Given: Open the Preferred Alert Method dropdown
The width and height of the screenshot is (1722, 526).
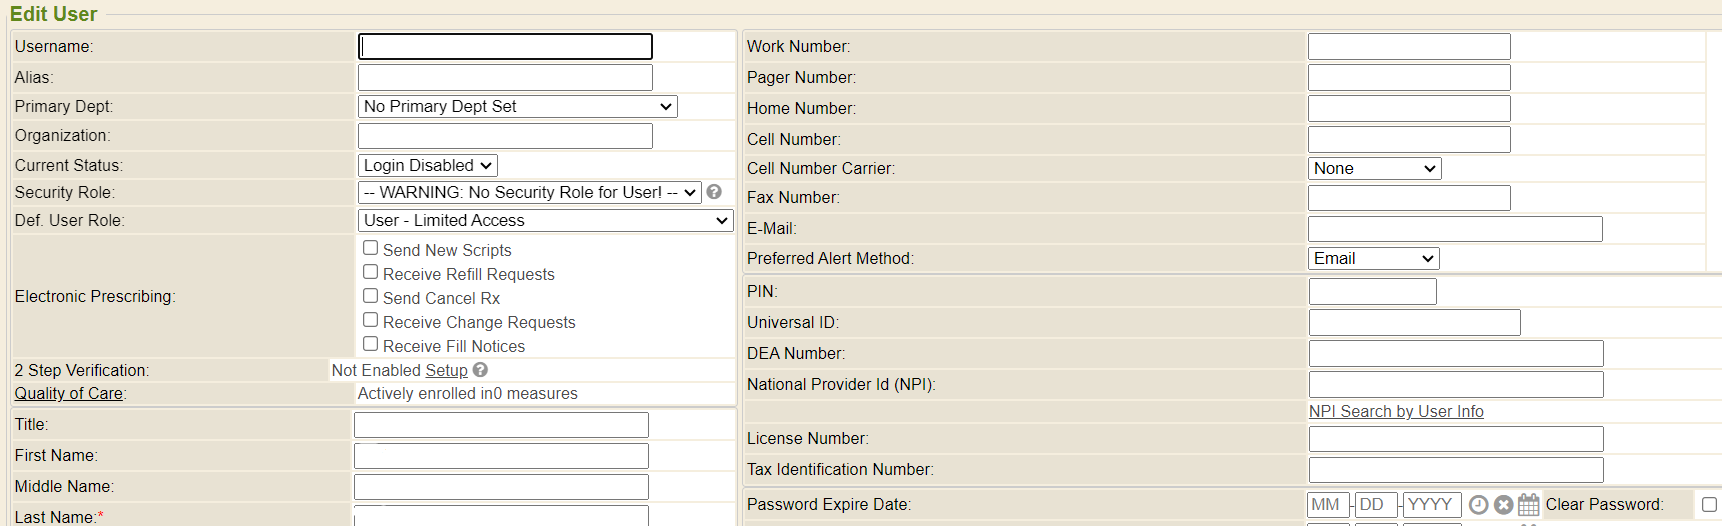Looking at the screenshot, I should (1373, 259).
